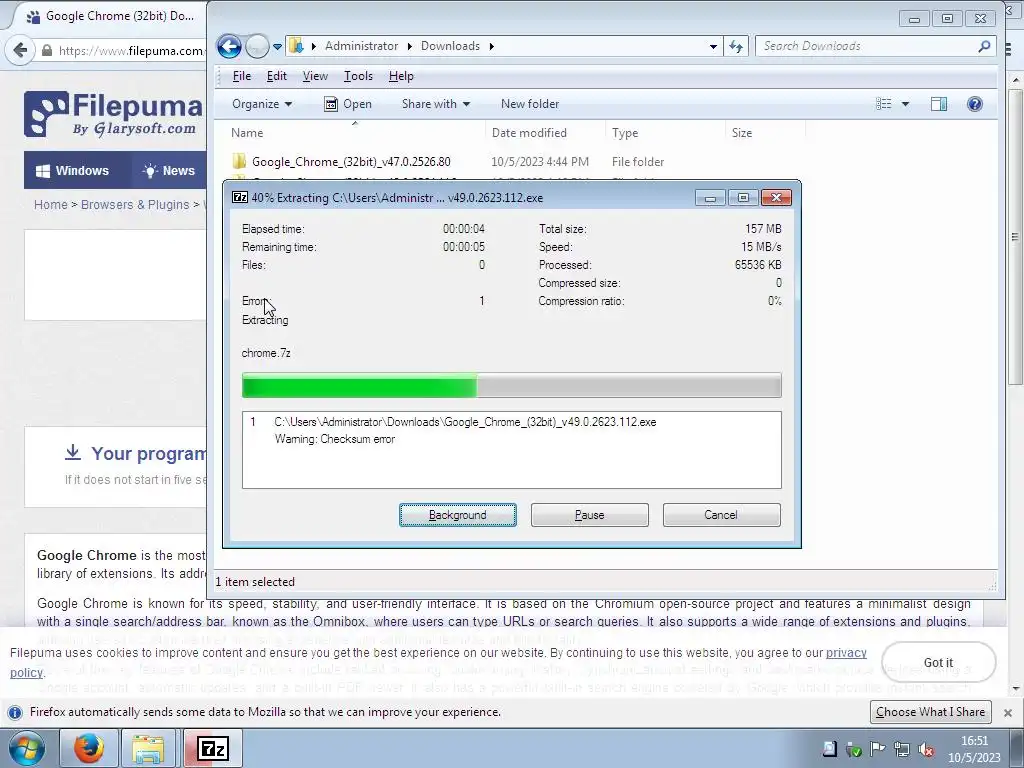Screen dimensions: 1024x768
Task: Close the 7-Zip extraction dialog
Action: [776, 197]
